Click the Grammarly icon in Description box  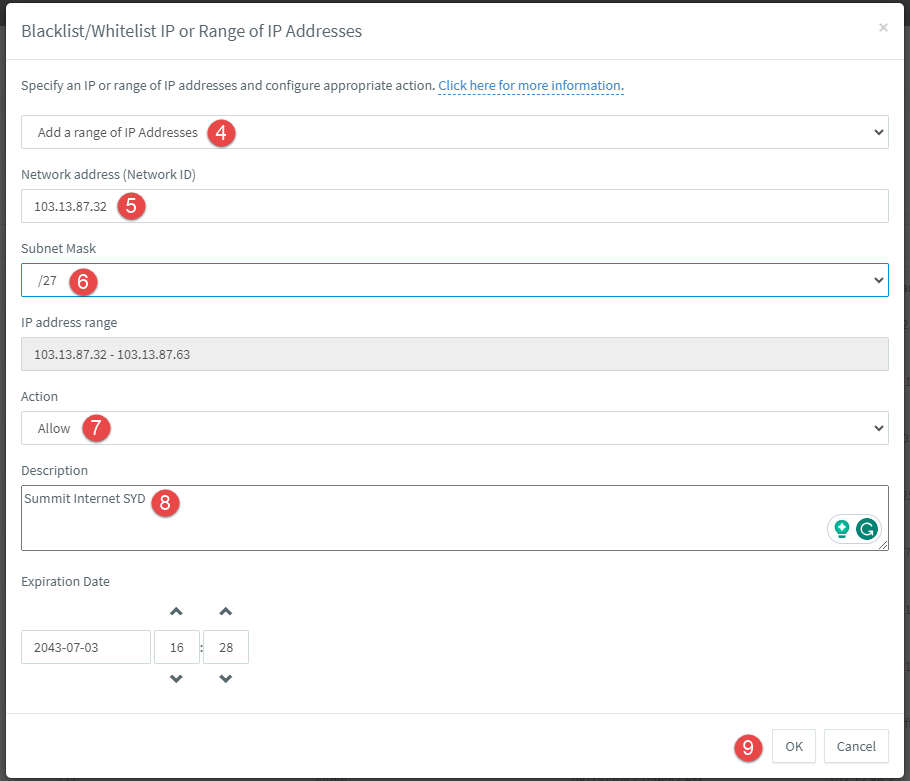866,529
